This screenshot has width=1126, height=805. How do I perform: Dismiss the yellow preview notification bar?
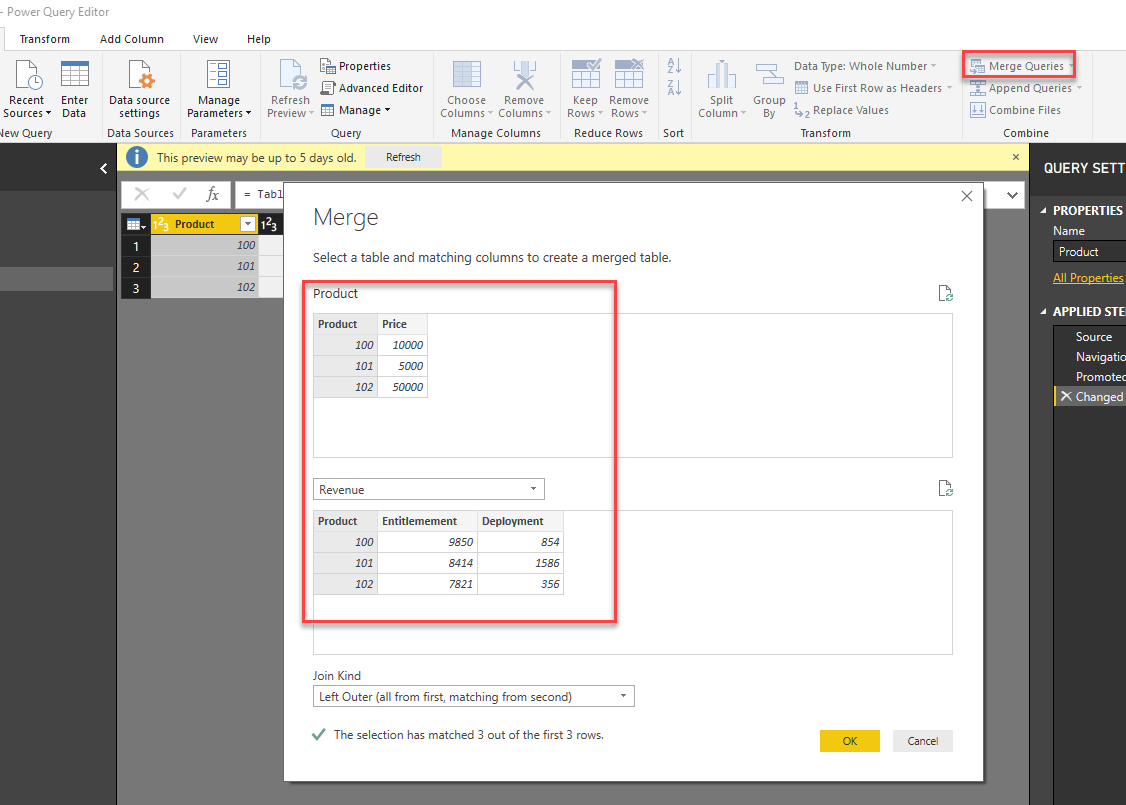1015,157
